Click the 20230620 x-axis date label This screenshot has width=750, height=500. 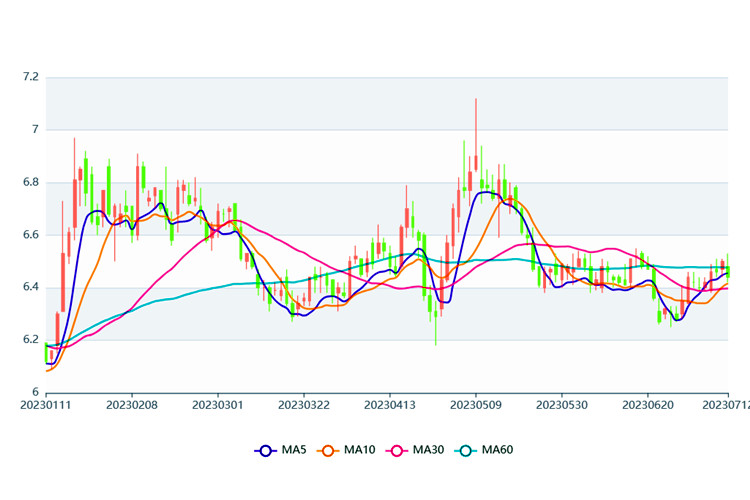(x=645, y=406)
